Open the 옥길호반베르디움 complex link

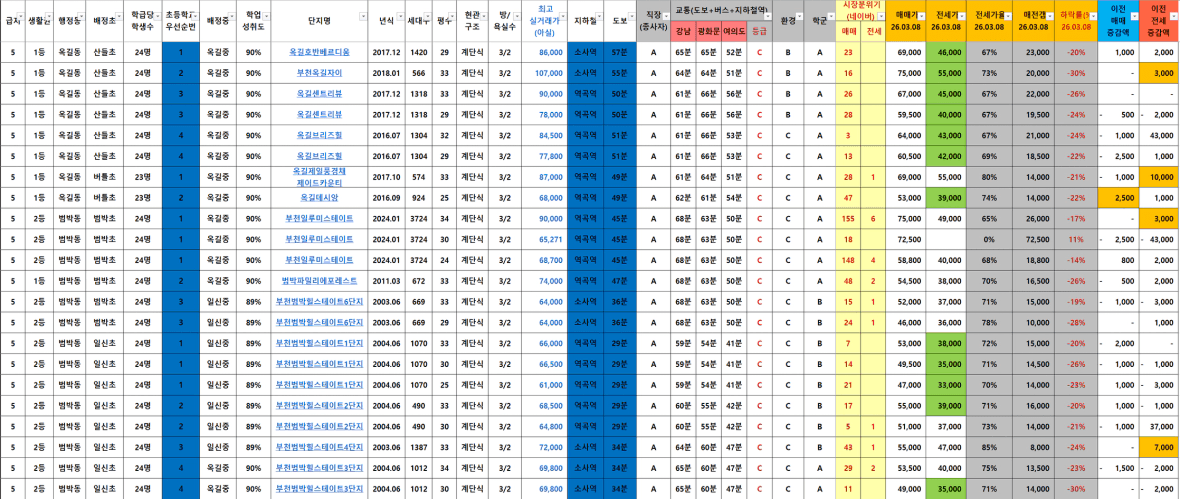tap(319, 53)
